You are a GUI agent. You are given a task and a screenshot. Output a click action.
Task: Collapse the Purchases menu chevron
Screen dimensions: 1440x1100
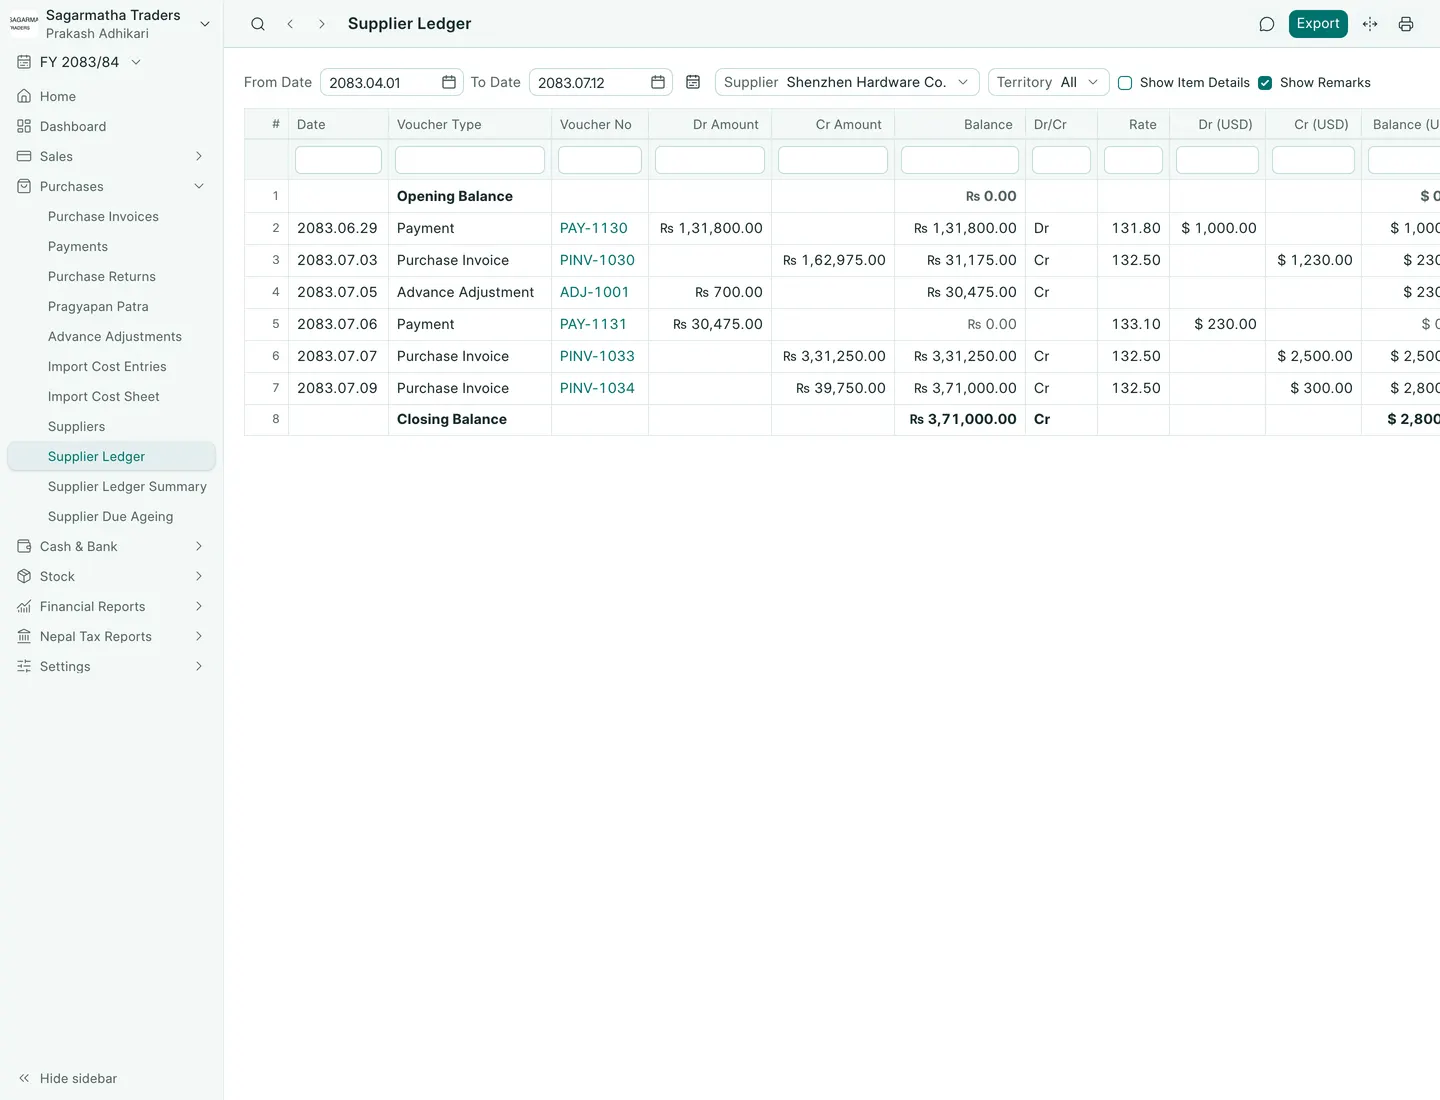pos(199,186)
